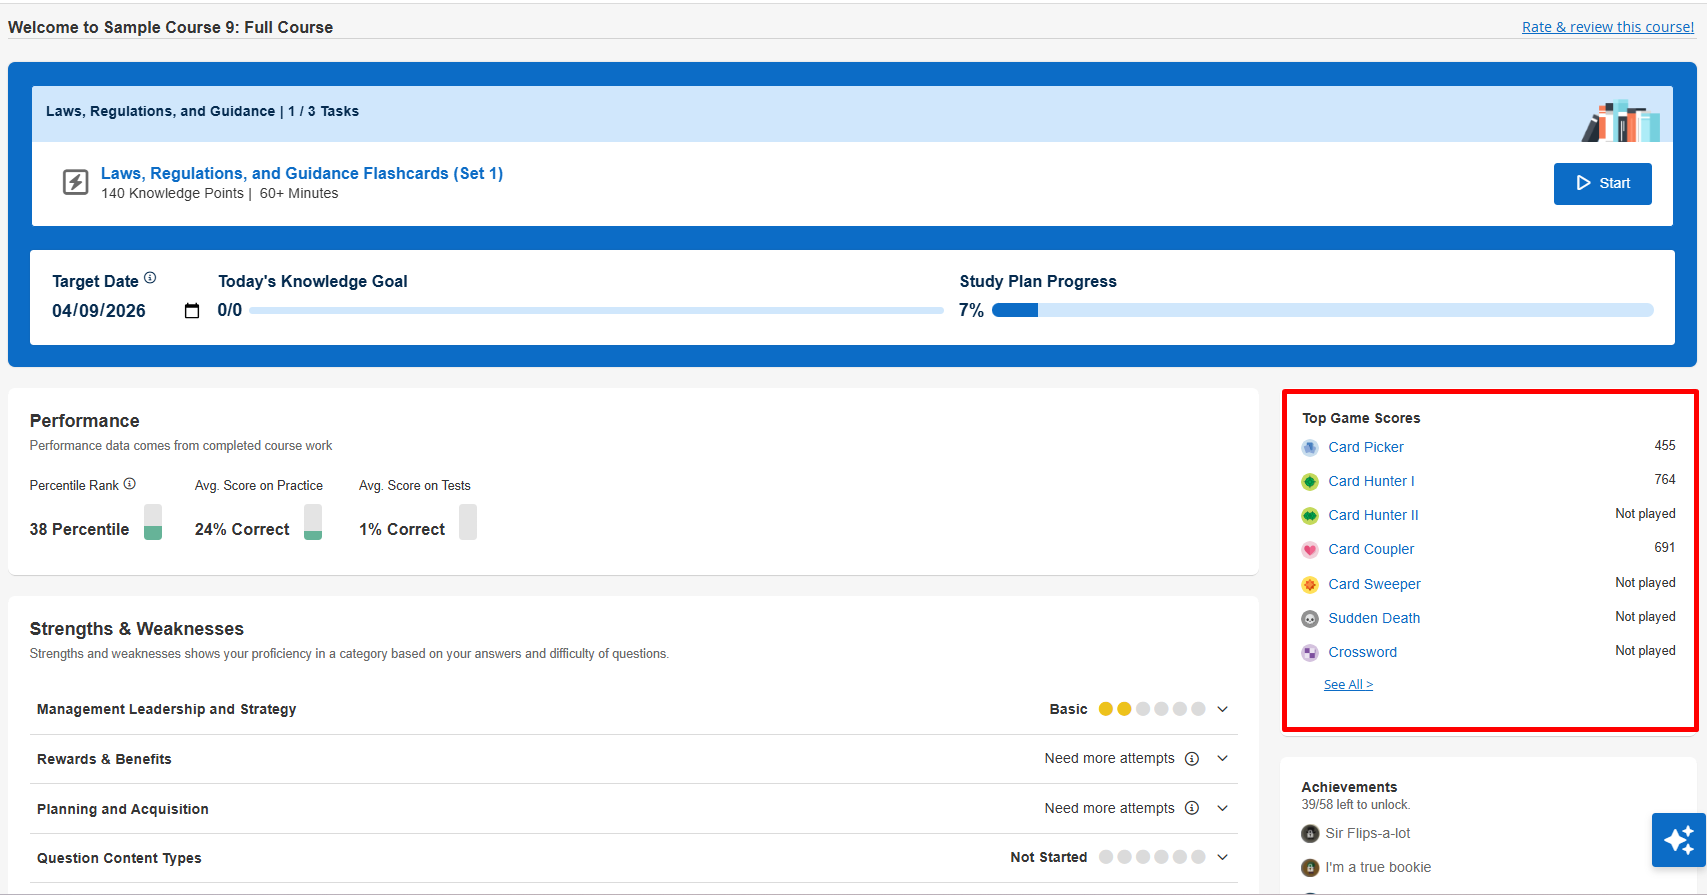
Task: Click Need more attempts for Planning and Acquisition
Action: [1110, 808]
